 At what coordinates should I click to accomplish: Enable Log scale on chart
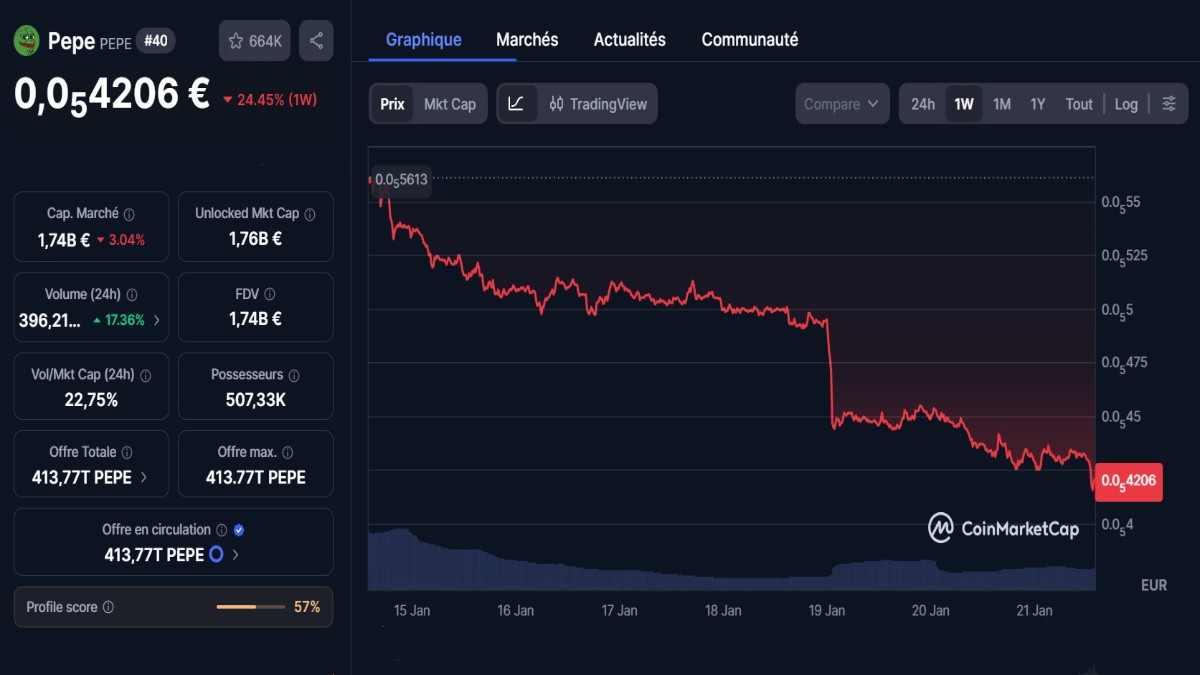[1126, 104]
